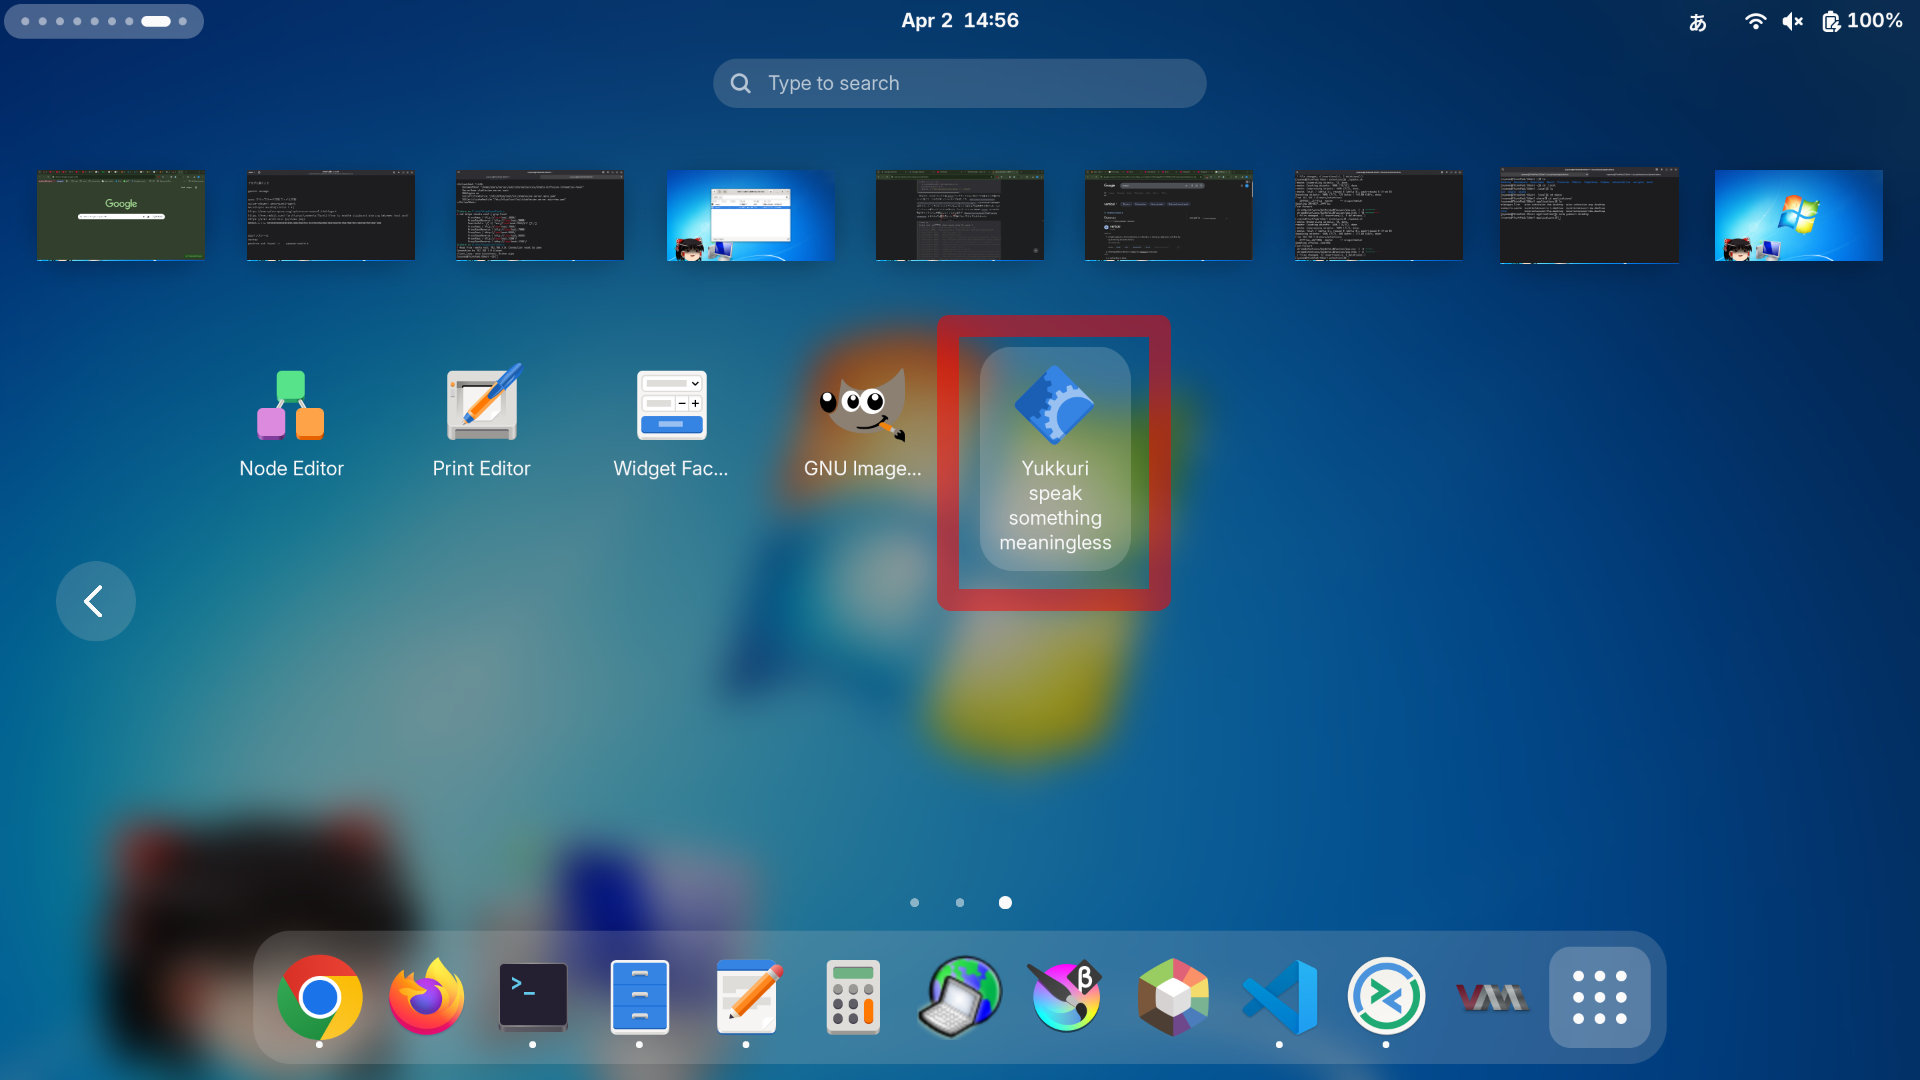Select the fifth workspace thumbnail
Screen dimensions: 1920x1080
960,215
